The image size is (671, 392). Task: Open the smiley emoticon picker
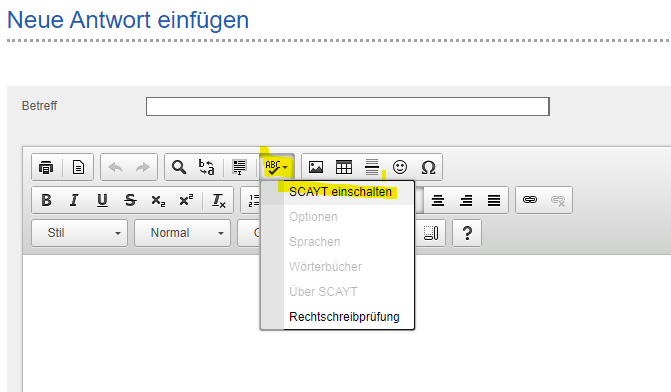click(400, 167)
